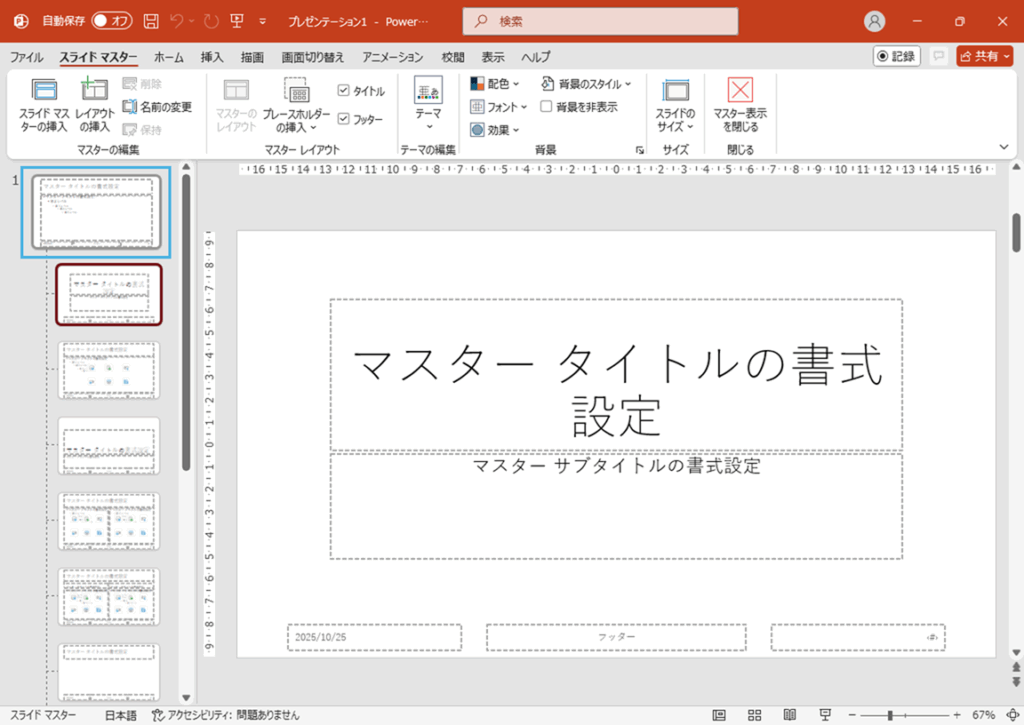The height and width of the screenshot is (725, 1024).
Task: Open the Effects gallery
Action: 494,129
